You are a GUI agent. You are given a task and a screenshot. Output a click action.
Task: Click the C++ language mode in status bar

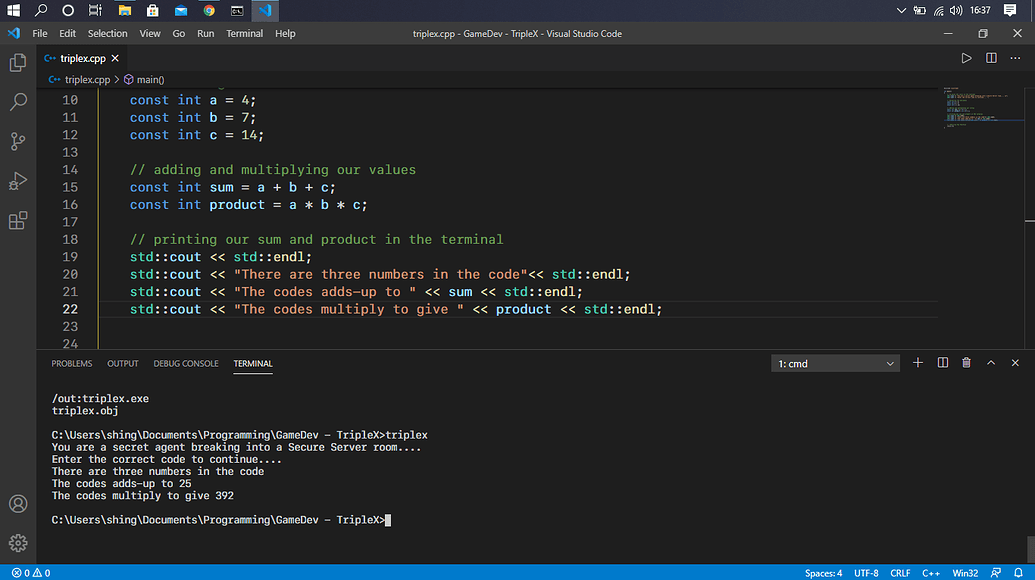click(x=930, y=573)
